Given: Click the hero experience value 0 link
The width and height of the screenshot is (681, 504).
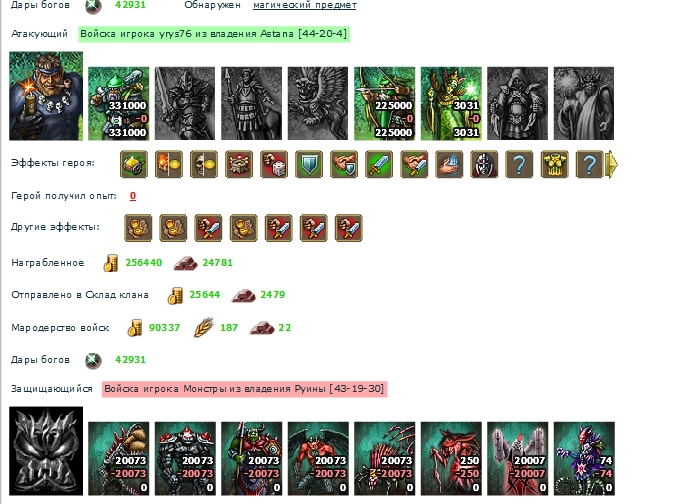Looking at the screenshot, I should [x=132, y=196].
